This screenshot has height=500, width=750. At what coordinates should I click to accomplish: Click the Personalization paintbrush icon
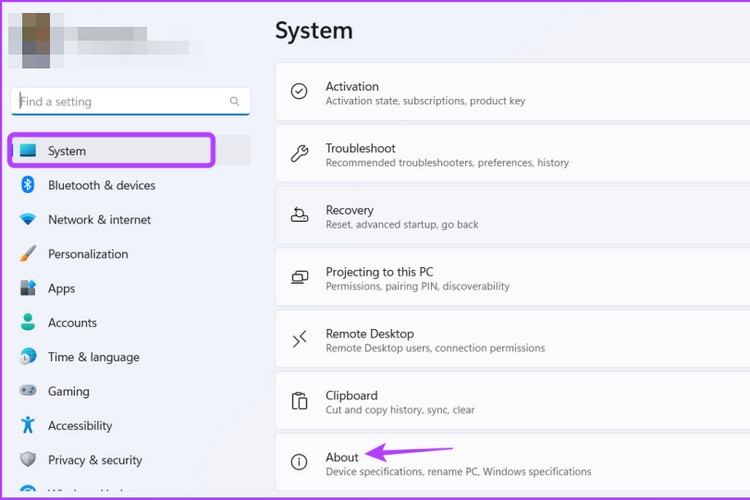(28, 254)
